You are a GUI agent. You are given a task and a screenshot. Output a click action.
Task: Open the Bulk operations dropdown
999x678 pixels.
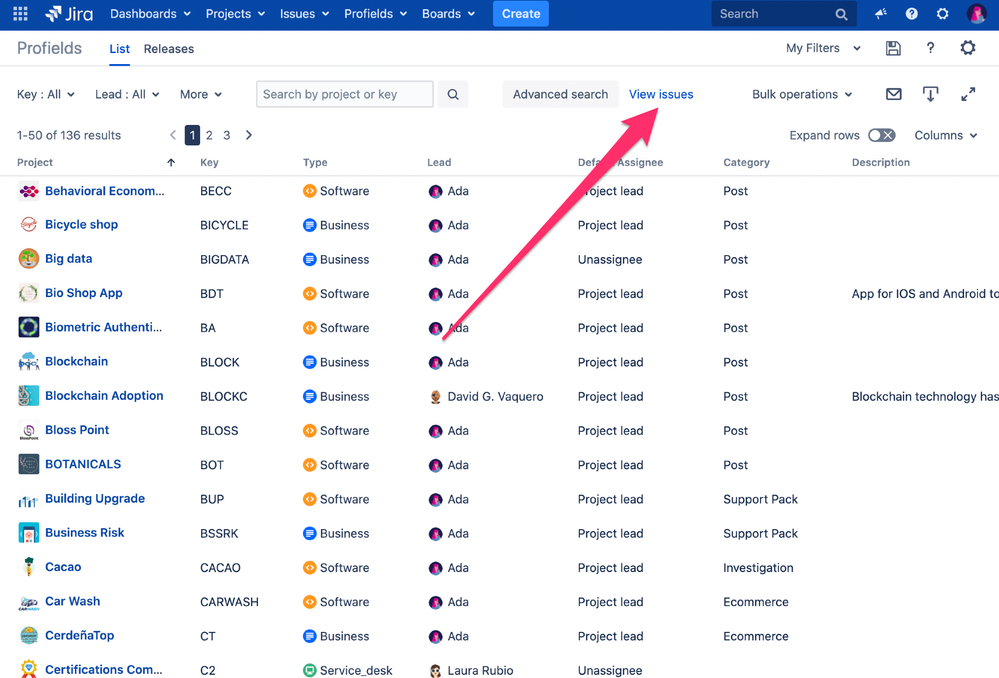(x=801, y=94)
